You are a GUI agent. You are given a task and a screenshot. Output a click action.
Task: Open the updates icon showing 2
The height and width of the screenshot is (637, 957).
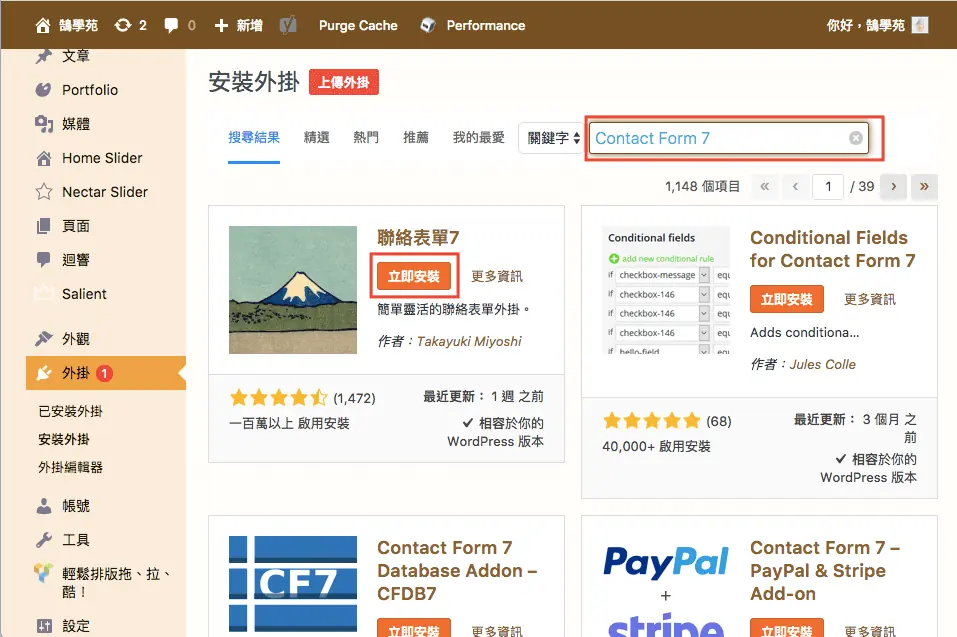coord(123,25)
